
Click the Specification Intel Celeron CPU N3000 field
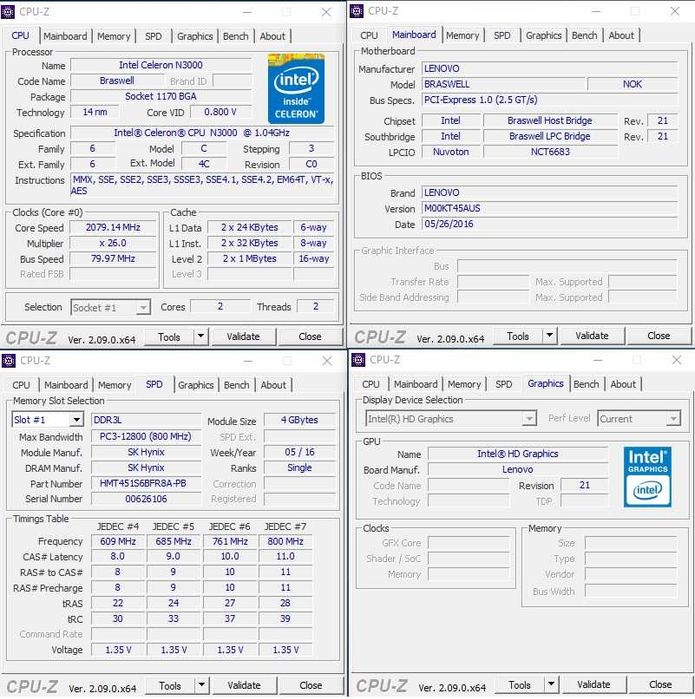click(x=202, y=133)
